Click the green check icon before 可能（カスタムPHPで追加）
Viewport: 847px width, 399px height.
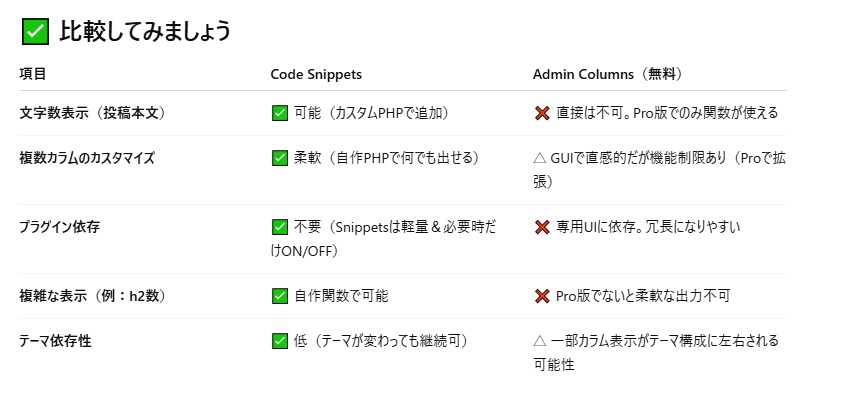point(280,113)
